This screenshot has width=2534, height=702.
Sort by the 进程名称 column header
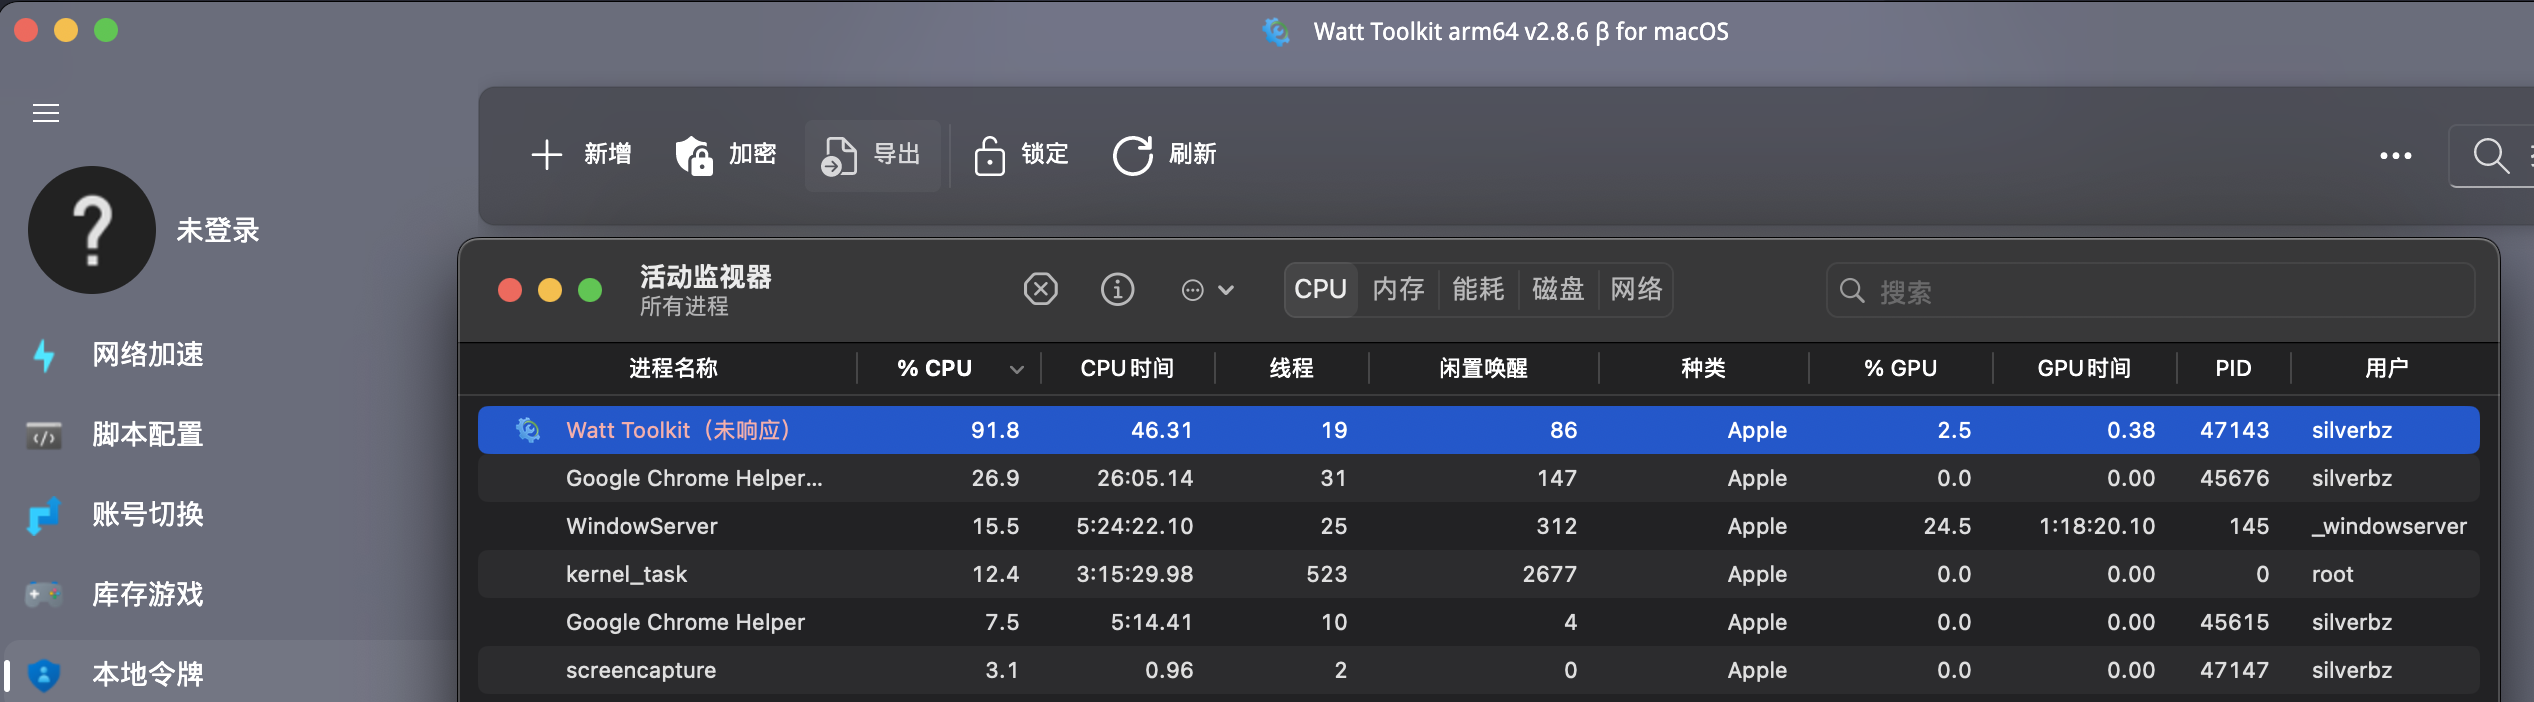click(672, 369)
